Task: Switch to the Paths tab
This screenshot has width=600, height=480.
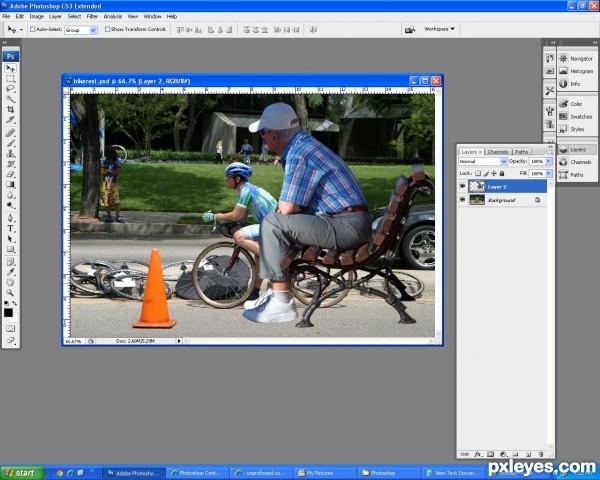Action: (x=521, y=152)
